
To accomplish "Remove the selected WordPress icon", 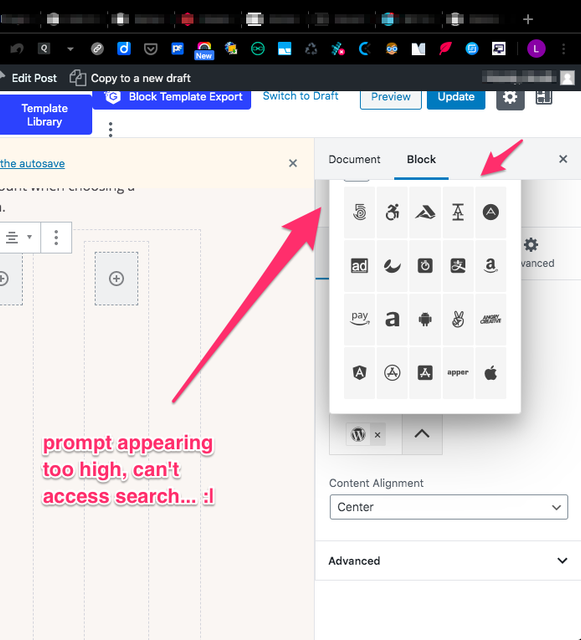I will [x=378, y=435].
